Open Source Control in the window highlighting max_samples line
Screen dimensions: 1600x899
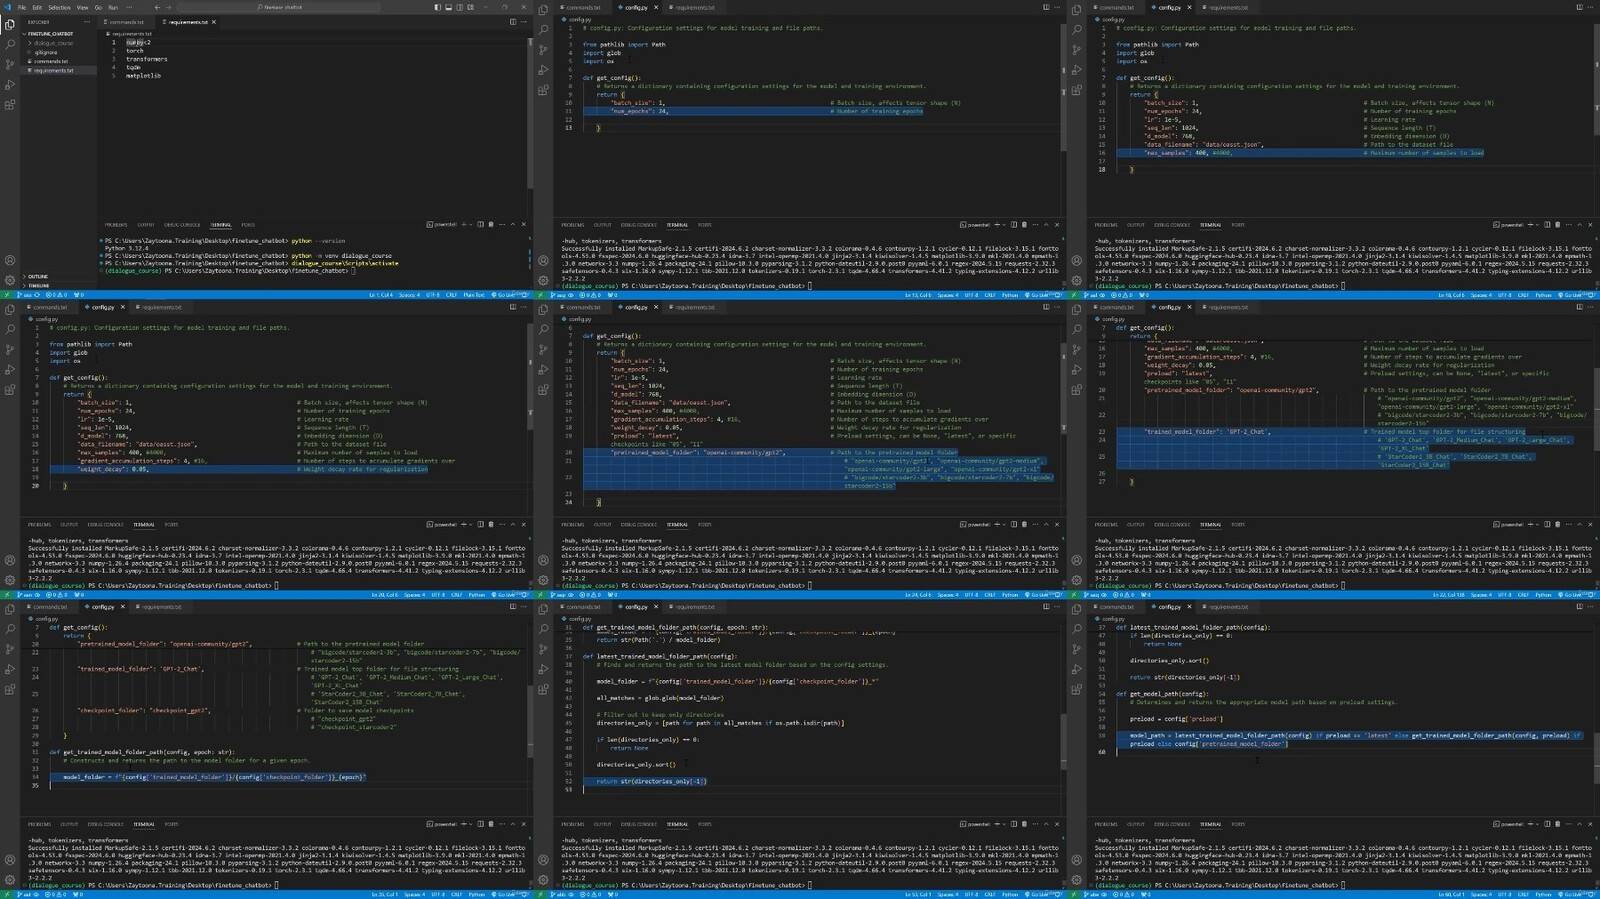click(x=1076, y=49)
